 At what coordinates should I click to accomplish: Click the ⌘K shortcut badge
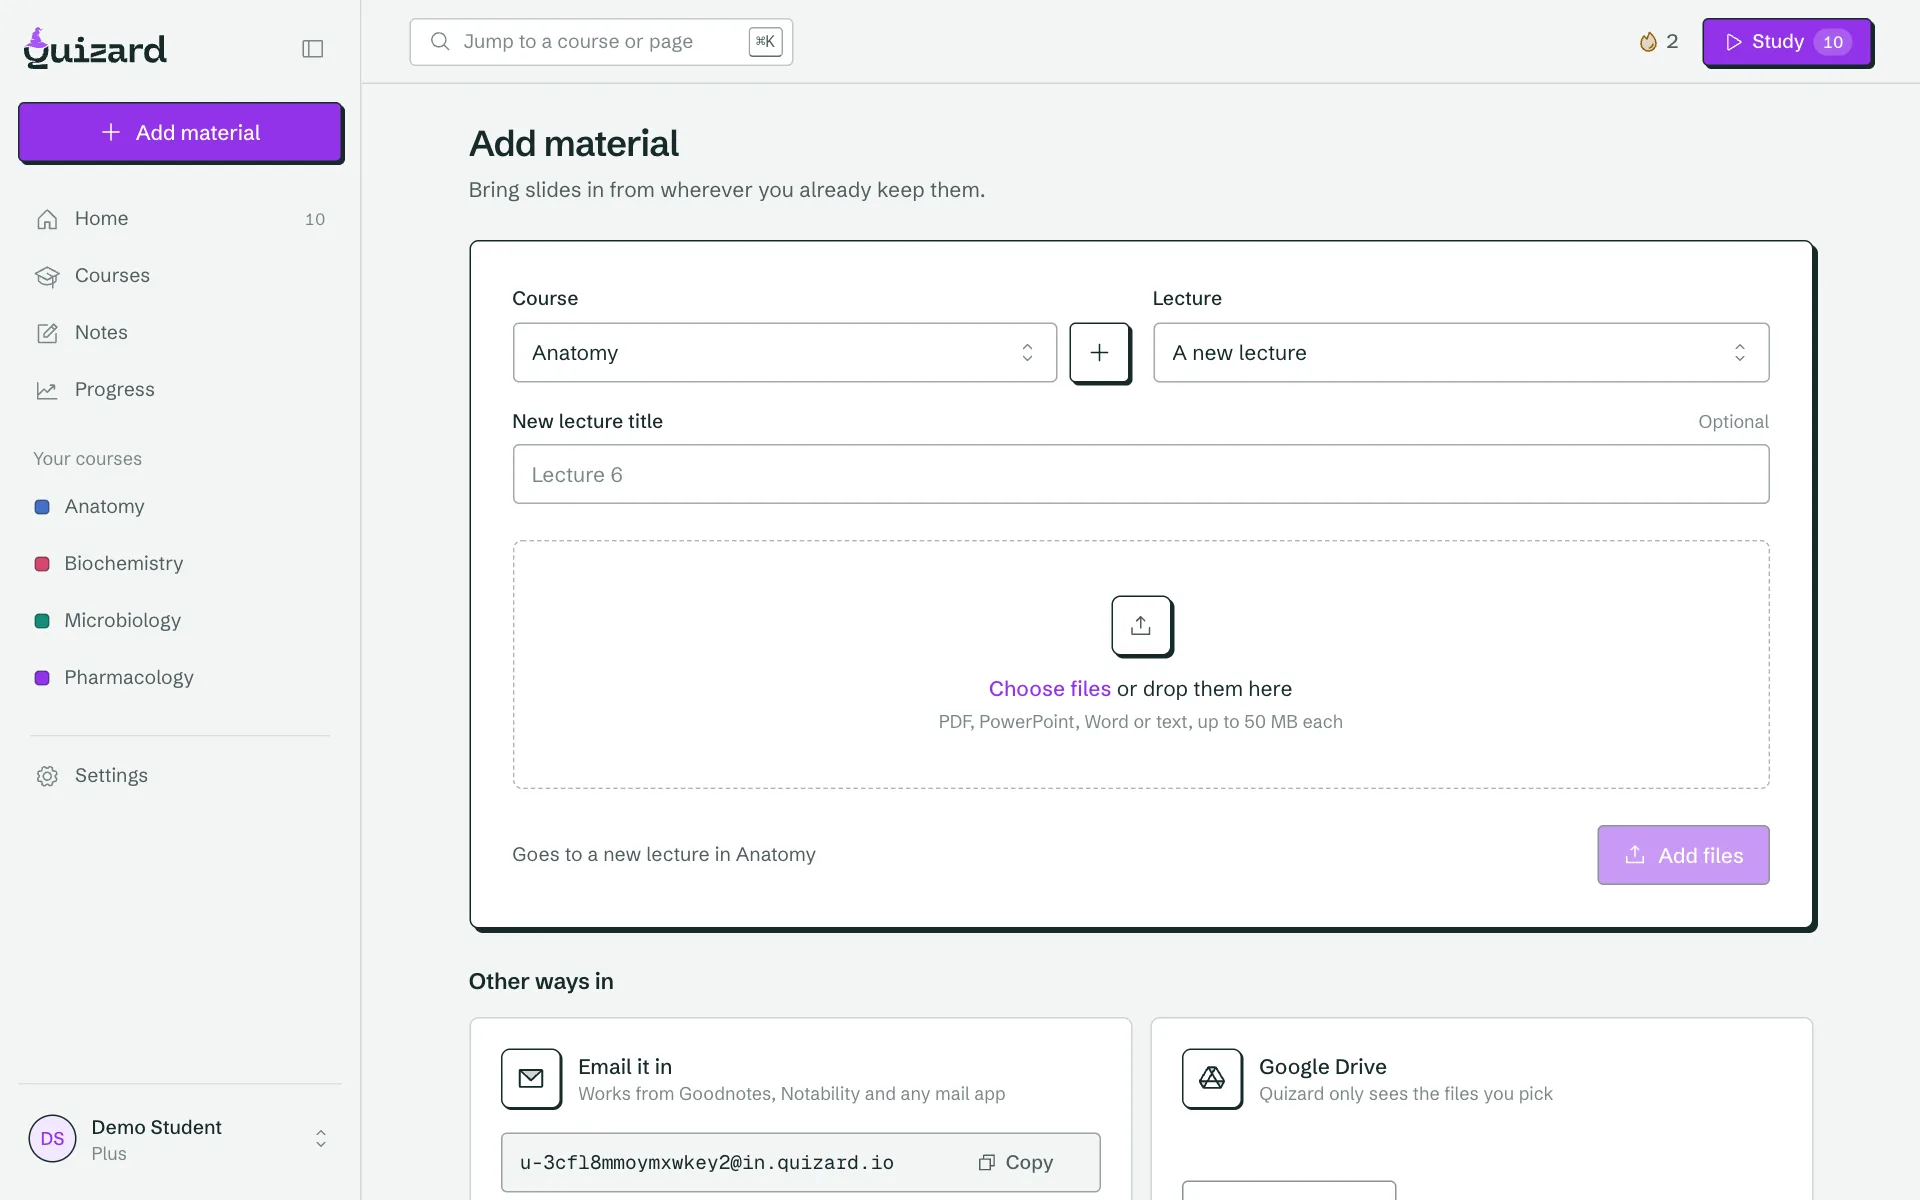pyautogui.click(x=765, y=42)
